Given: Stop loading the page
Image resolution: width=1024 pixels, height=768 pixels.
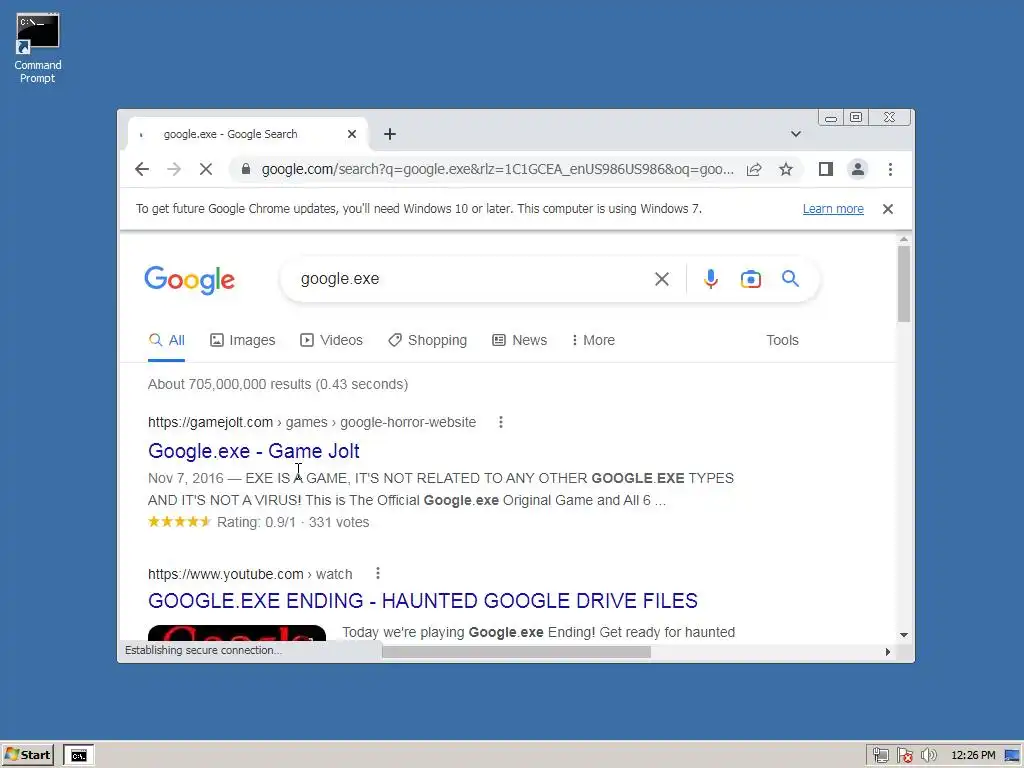Looking at the screenshot, I should coord(206,169).
